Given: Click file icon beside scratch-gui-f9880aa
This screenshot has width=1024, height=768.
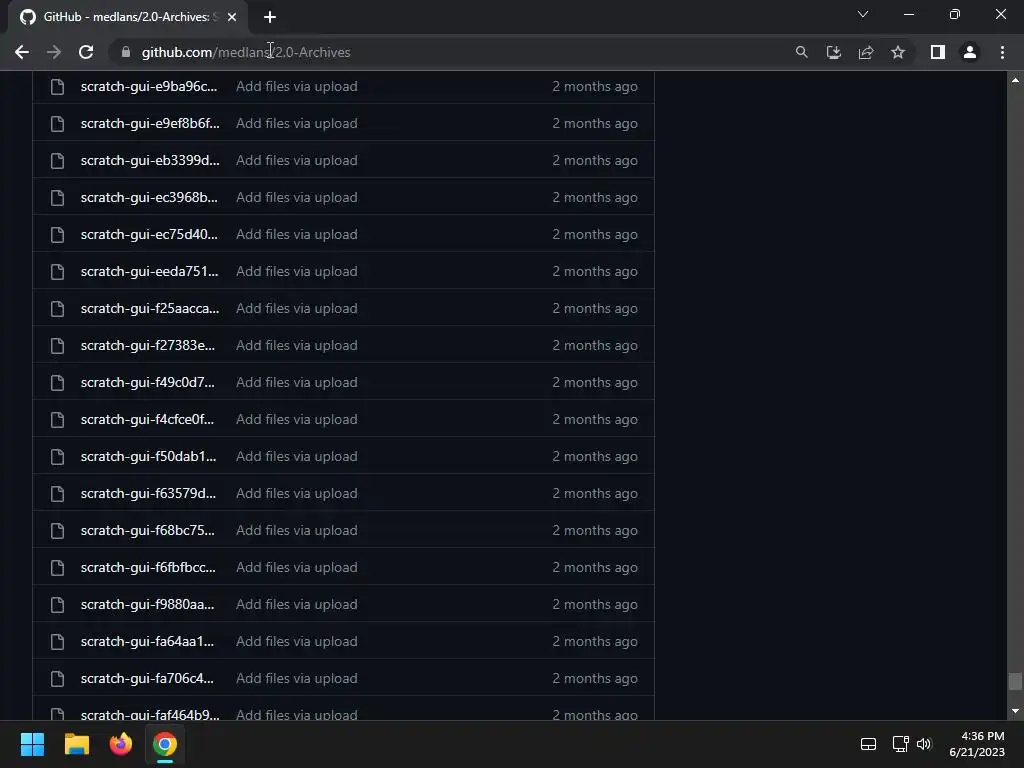Looking at the screenshot, I should pos(57,605).
